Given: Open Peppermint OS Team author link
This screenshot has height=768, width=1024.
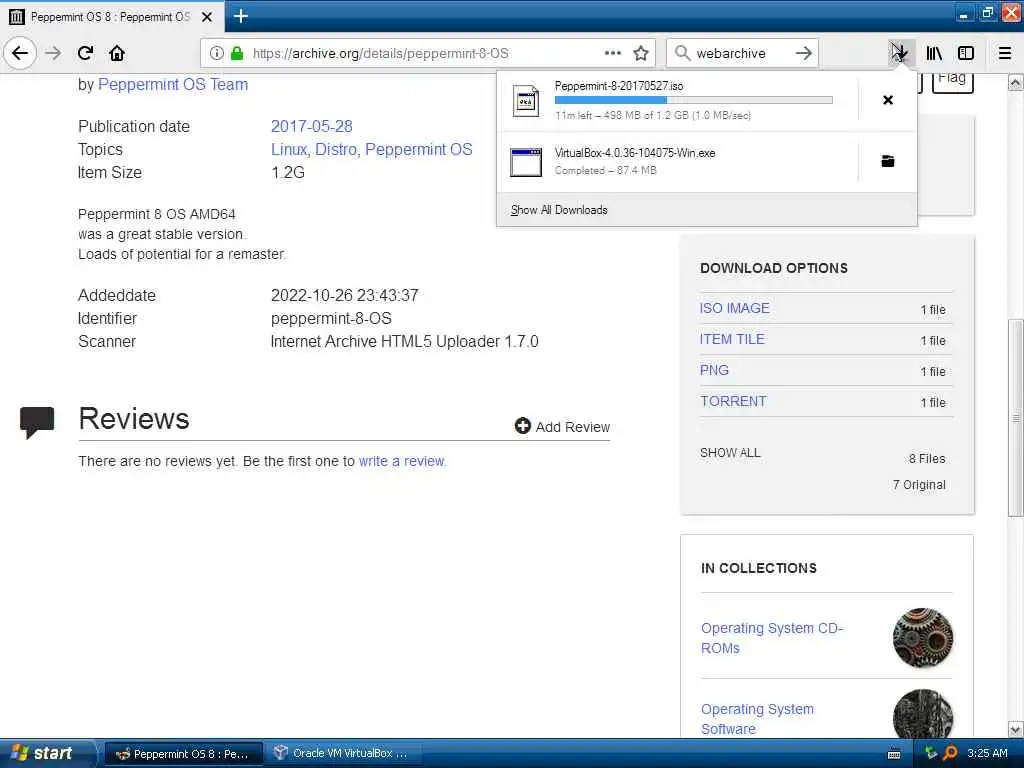Looking at the screenshot, I should pyautogui.click(x=173, y=84).
